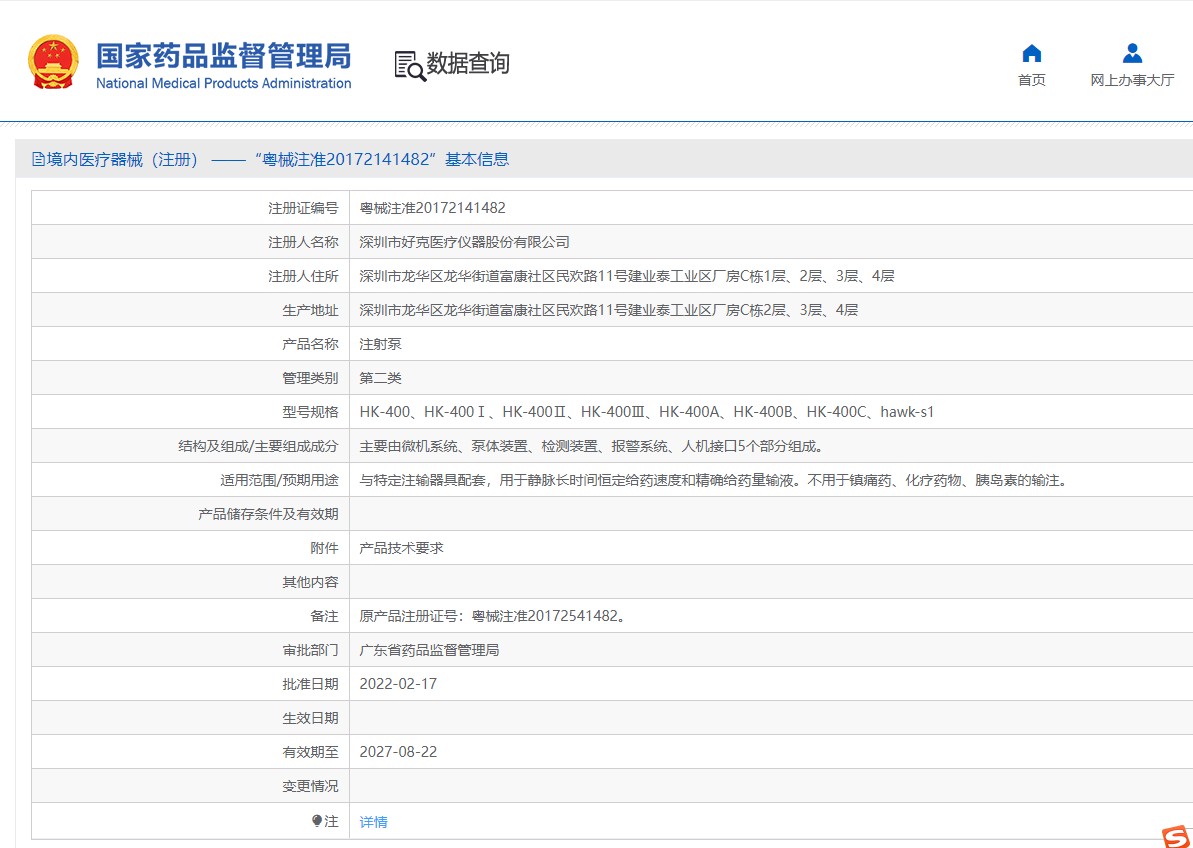Click the Sogou input S icon
Image resolution: width=1193 pixels, height=848 pixels.
click(1175, 835)
